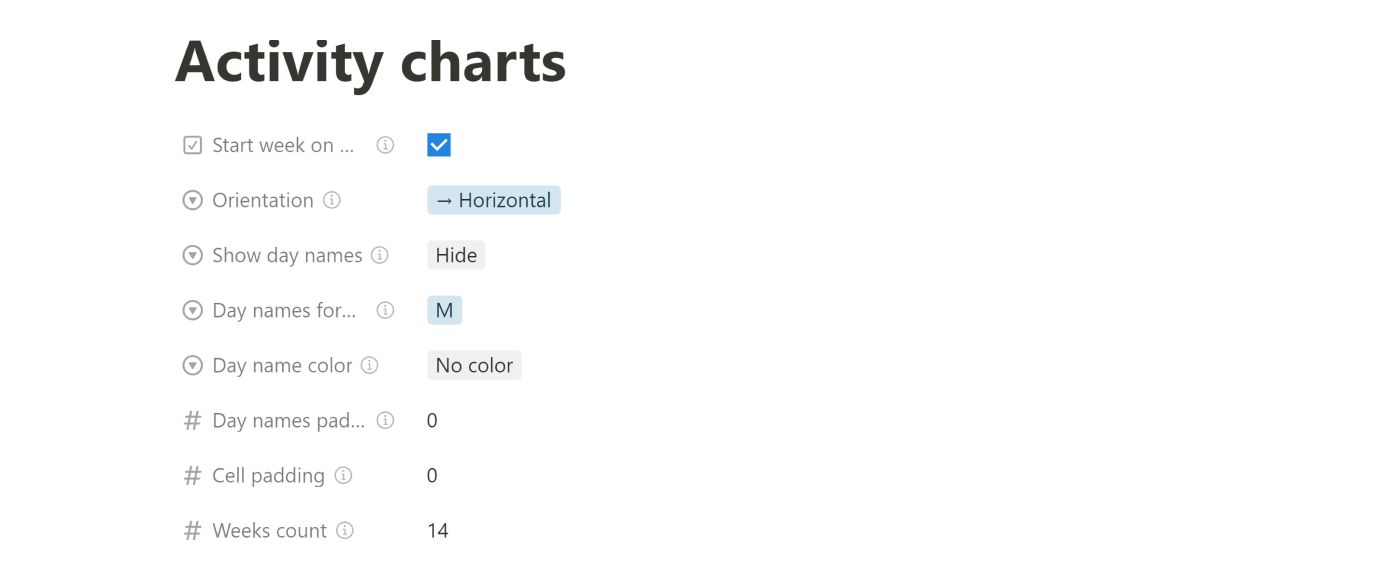Open the No color swatch selector
The height and width of the screenshot is (580, 1376).
coord(474,365)
